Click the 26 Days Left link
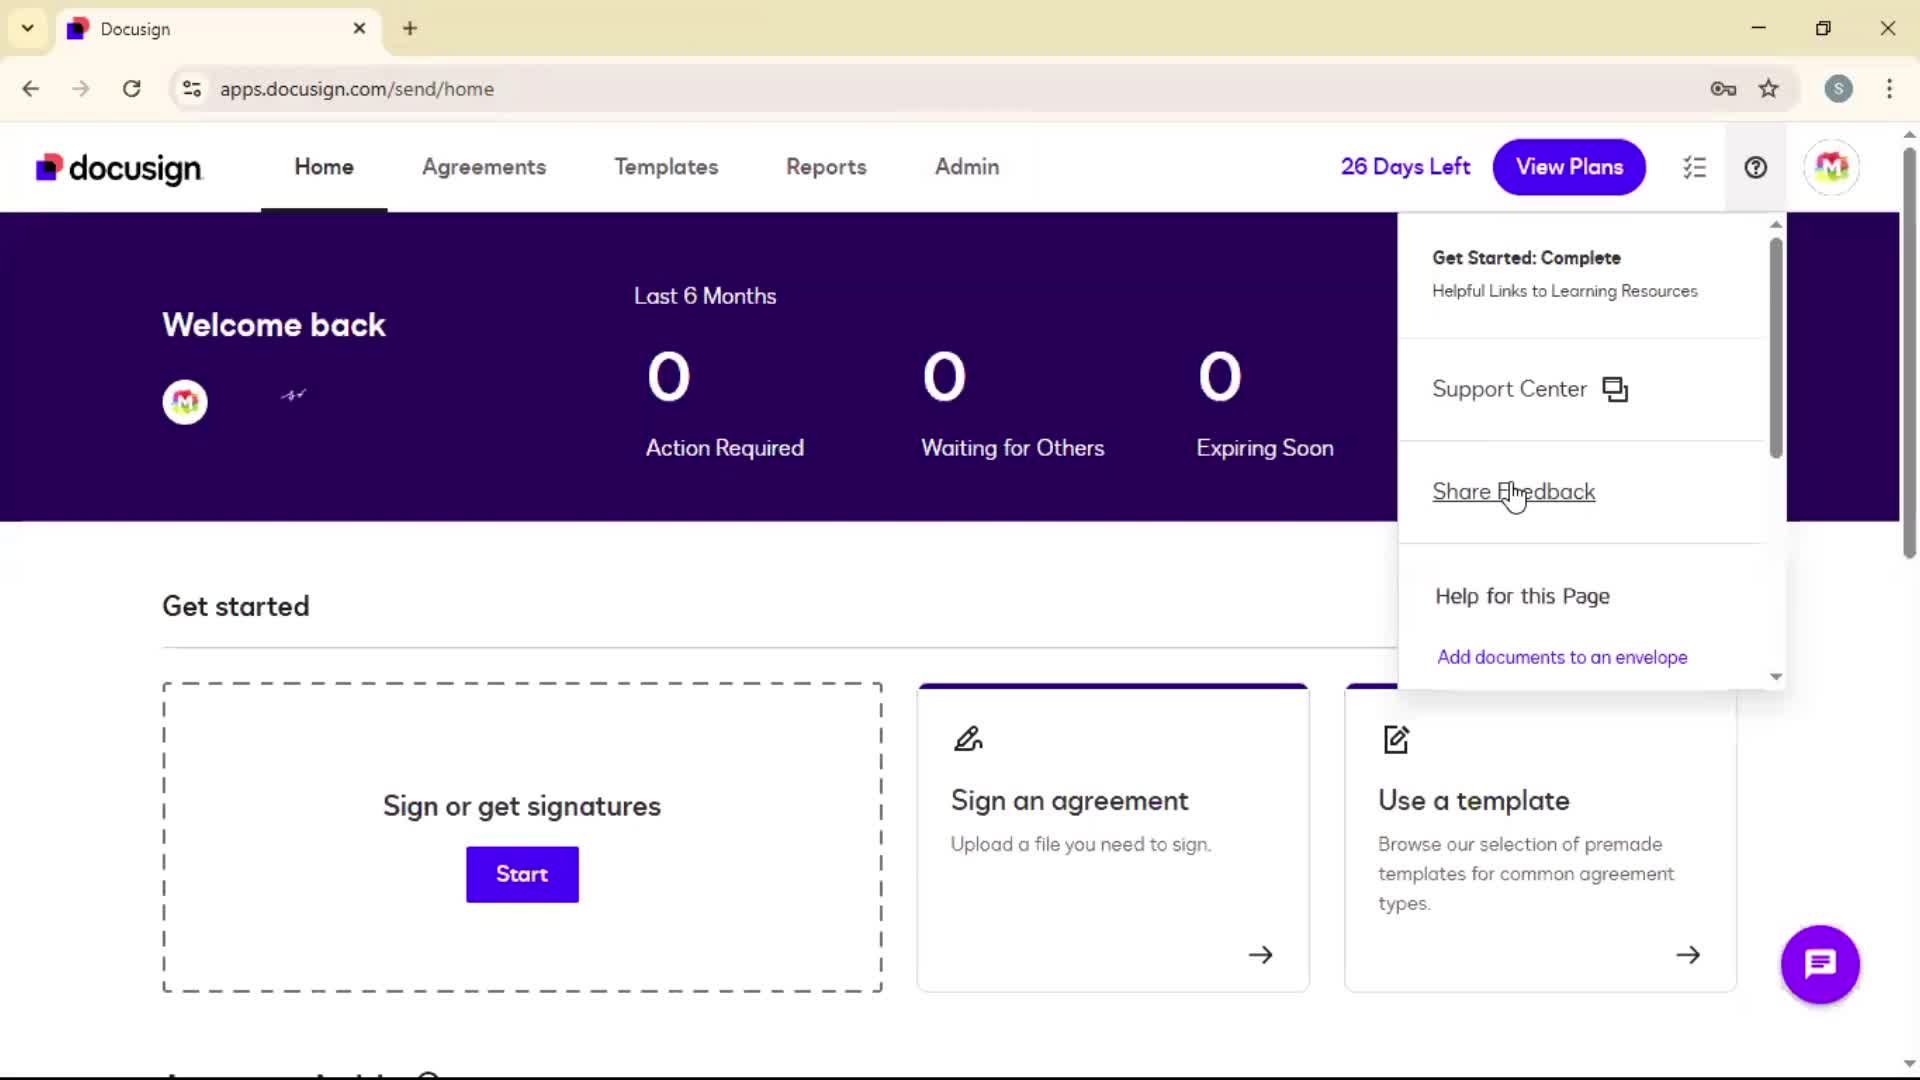The image size is (1920, 1080). click(1405, 167)
